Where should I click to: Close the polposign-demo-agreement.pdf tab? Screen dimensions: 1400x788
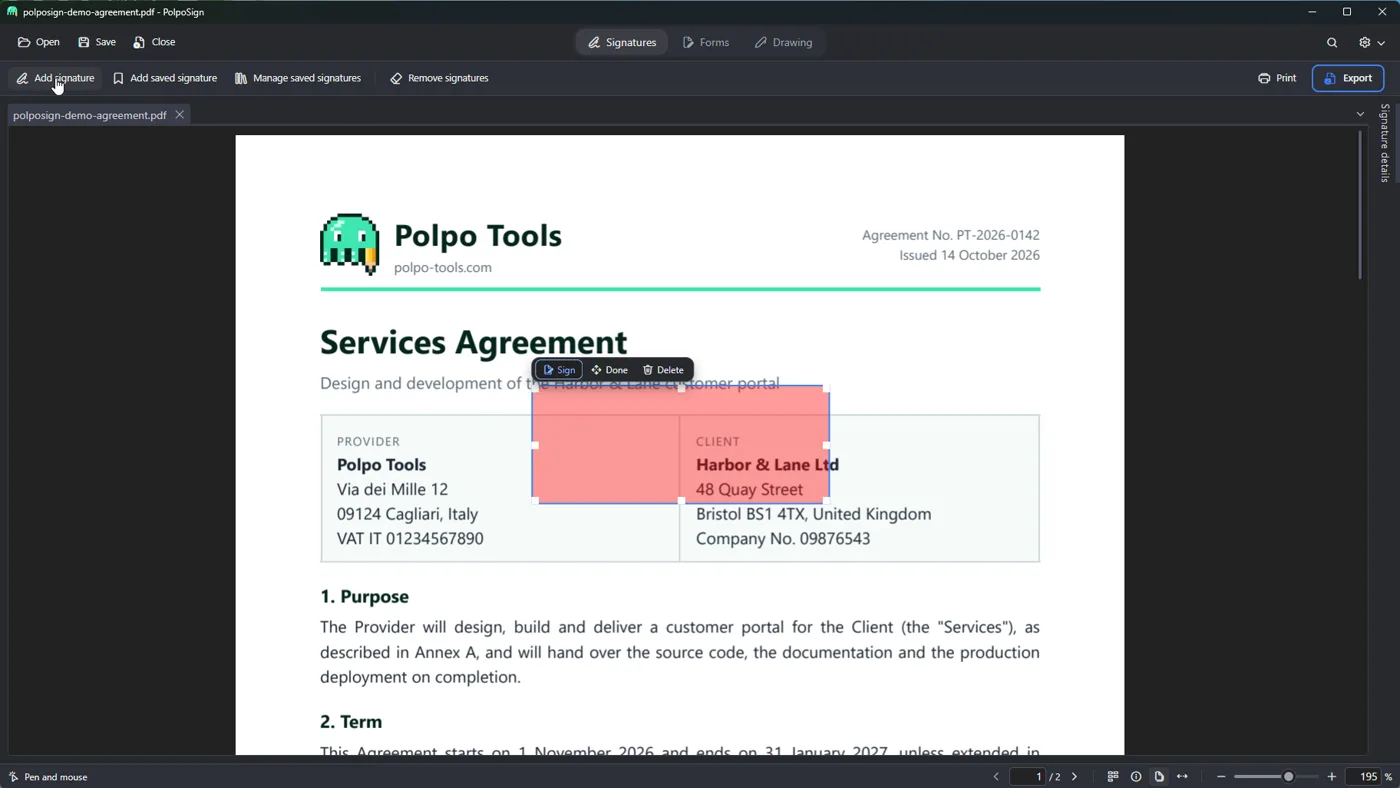[x=180, y=115]
